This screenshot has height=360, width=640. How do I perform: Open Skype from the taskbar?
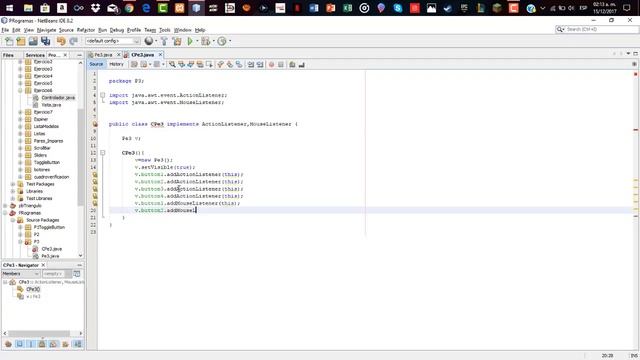pyautogui.click(x=398, y=8)
